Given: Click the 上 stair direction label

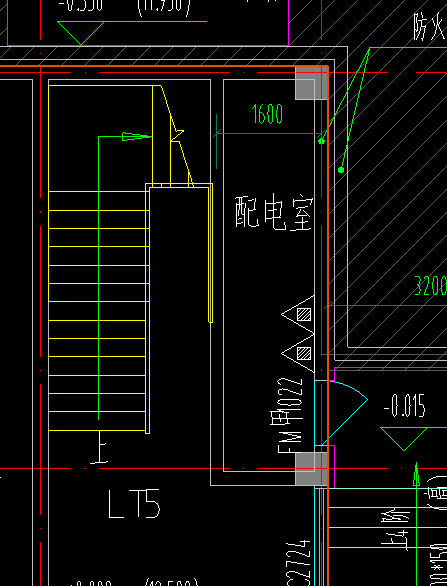Looking at the screenshot, I should (99, 447).
